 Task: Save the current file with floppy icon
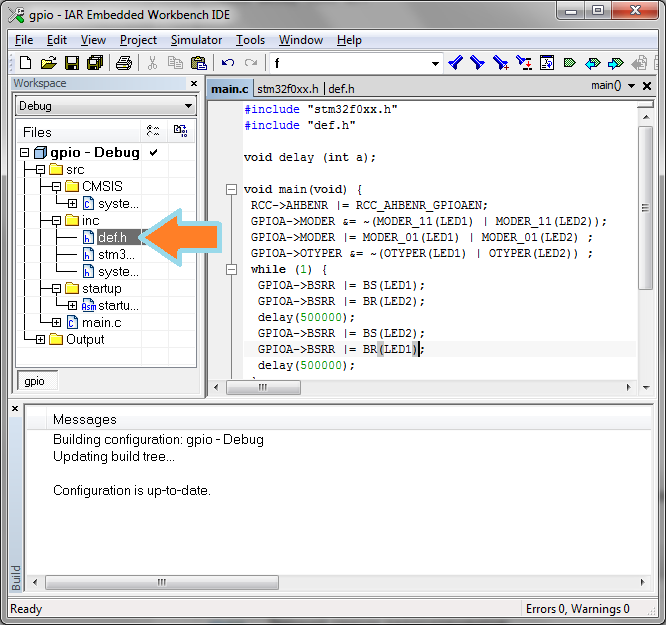[72, 63]
